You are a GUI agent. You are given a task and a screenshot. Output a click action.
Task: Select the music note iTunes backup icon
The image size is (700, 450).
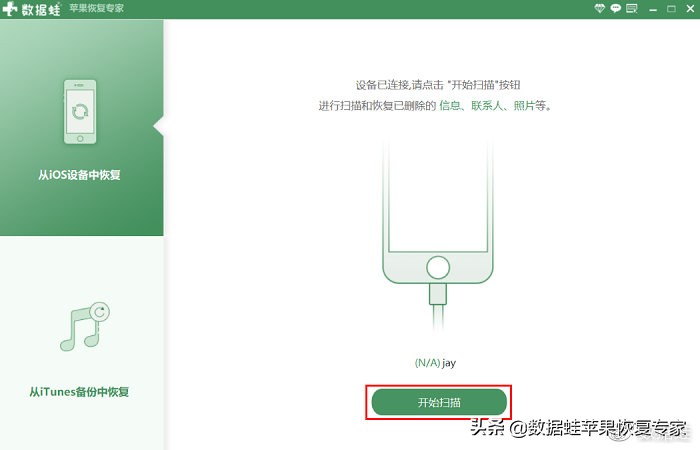[x=85, y=326]
